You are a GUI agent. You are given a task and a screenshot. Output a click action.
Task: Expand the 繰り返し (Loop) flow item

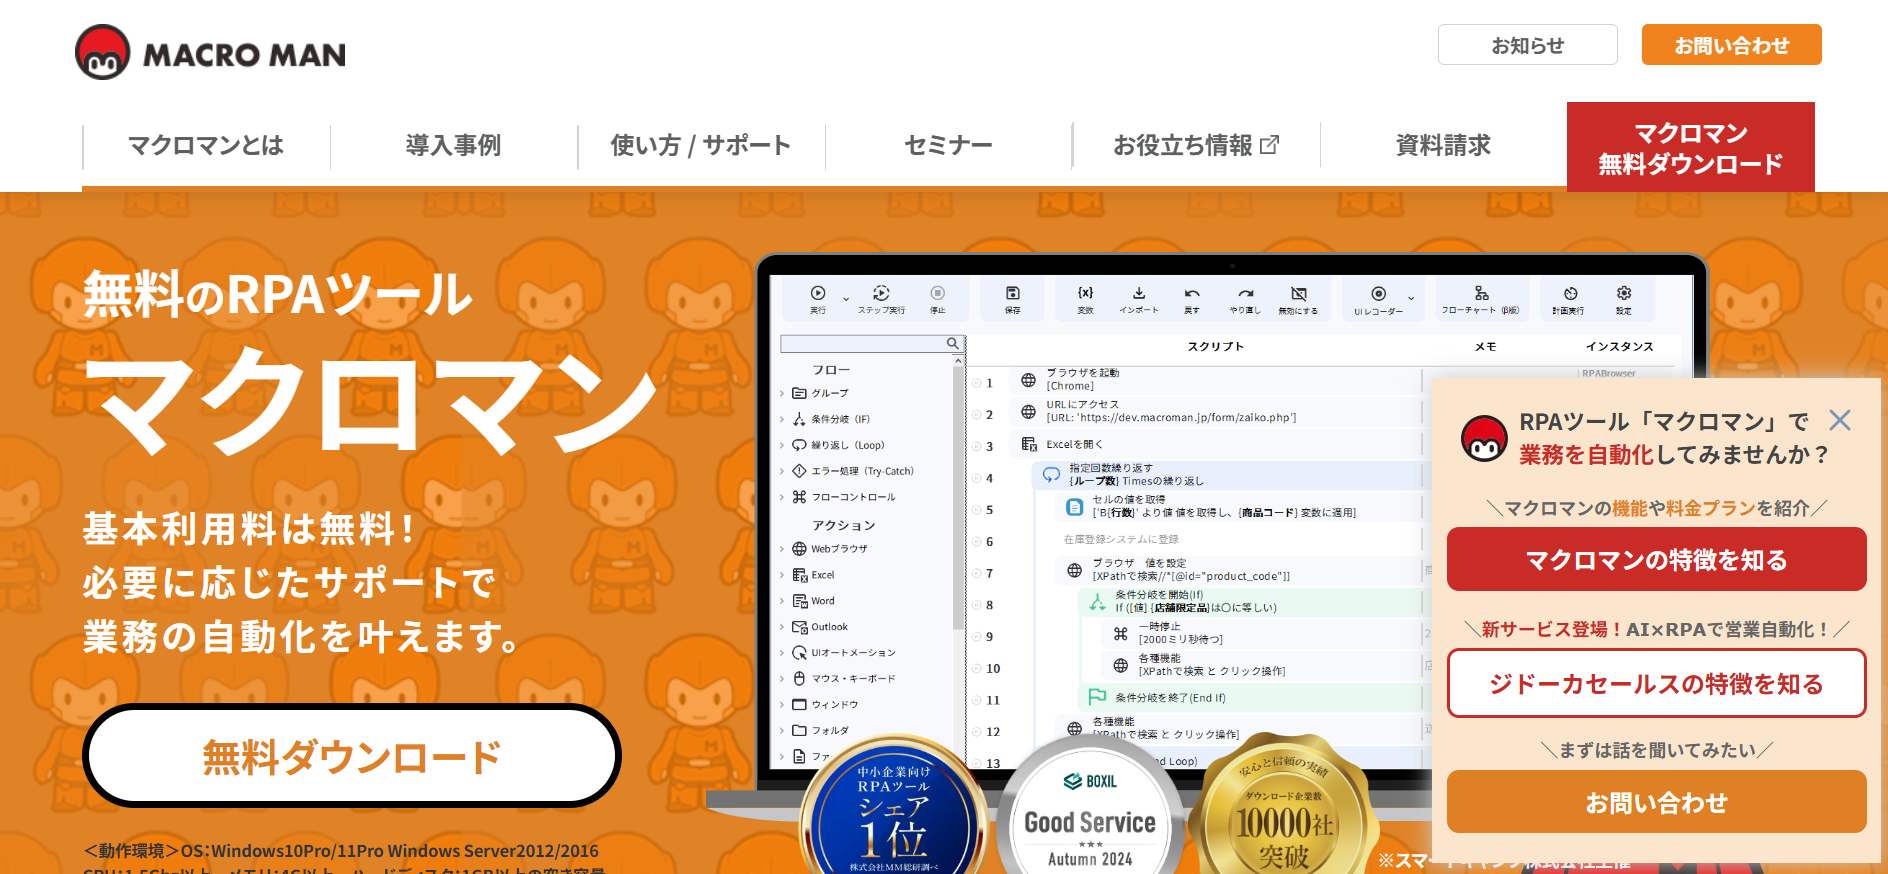782,445
